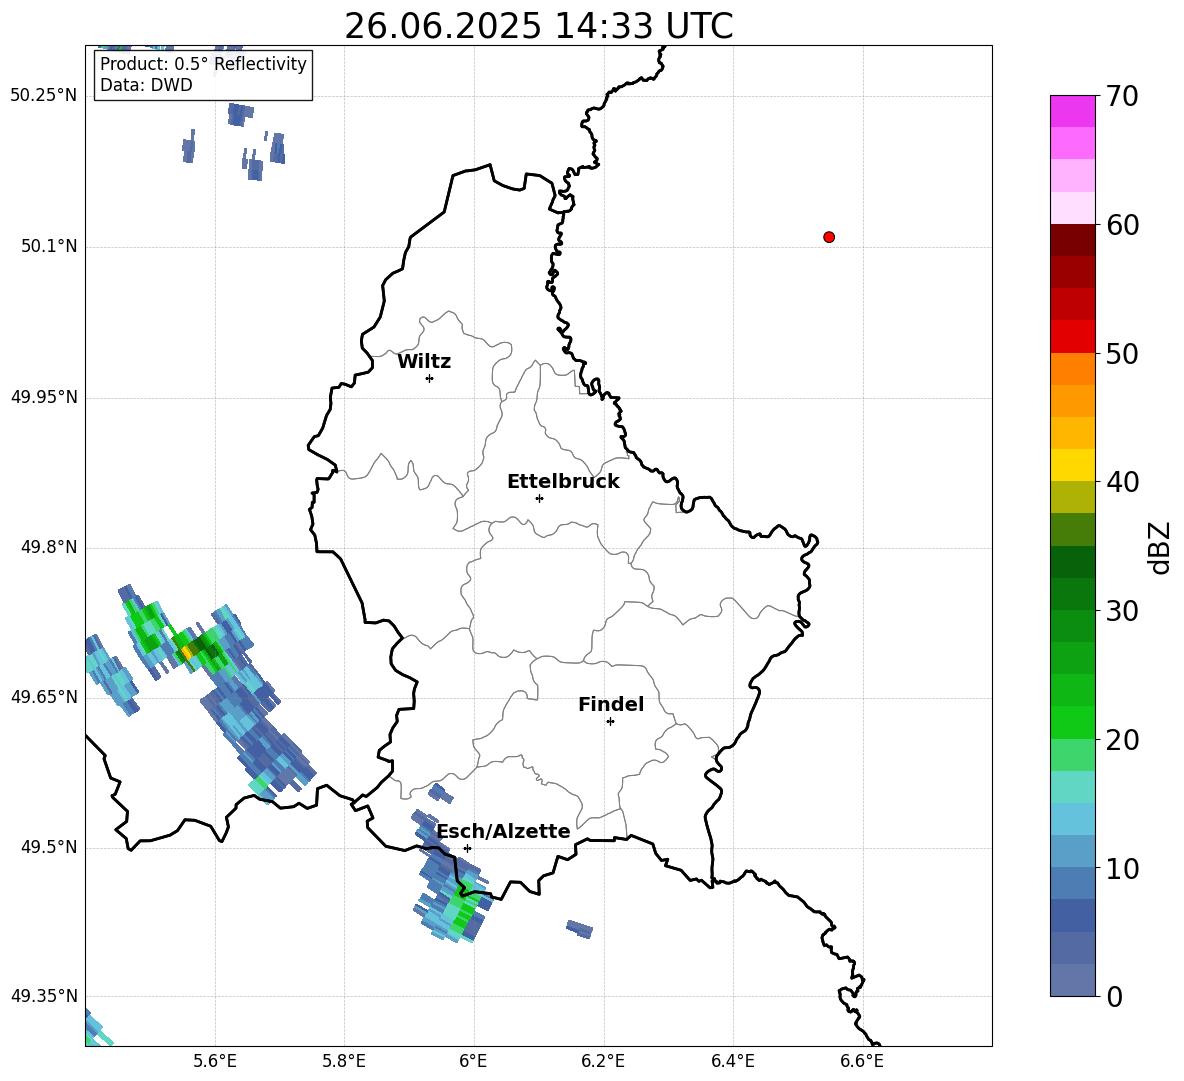Click the colorbar tick label 60
Image resolution: width=1184 pixels, height=1081 pixels.
(1122, 225)
